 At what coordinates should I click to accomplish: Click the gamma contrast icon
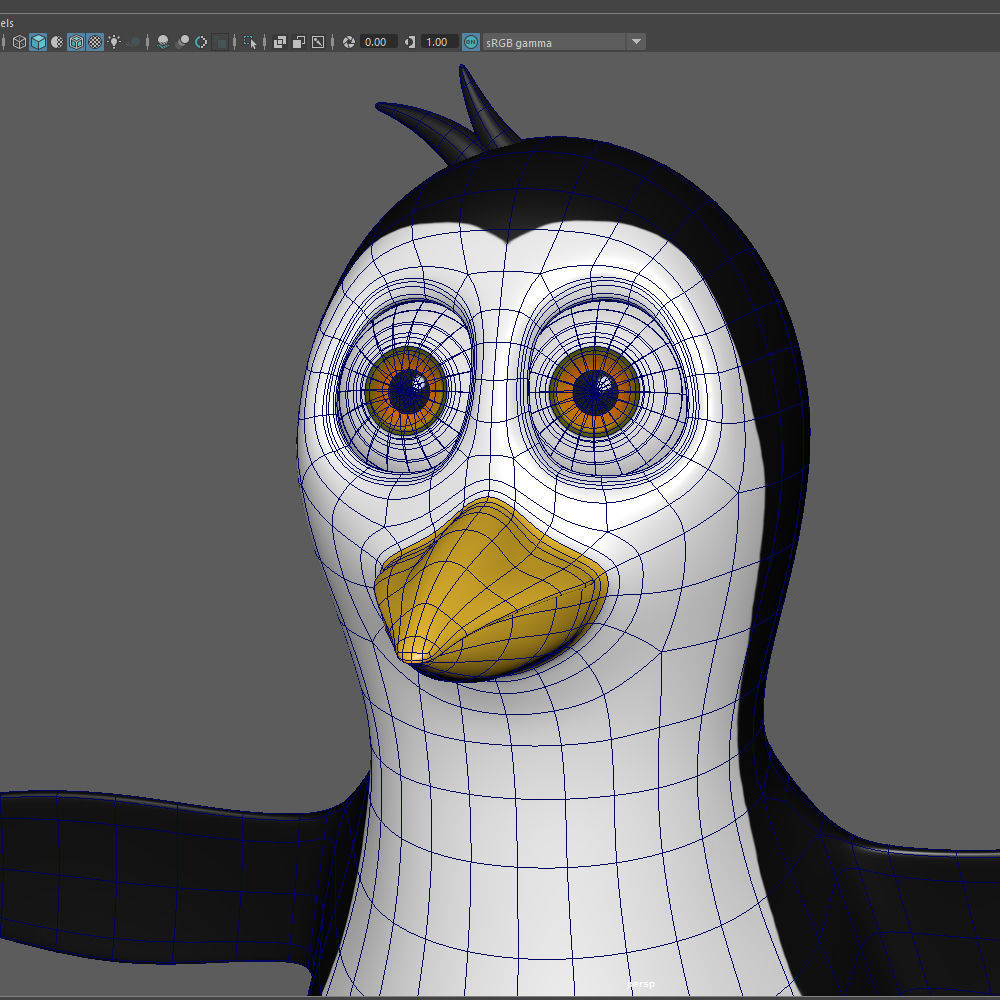(x=410, y=42)
